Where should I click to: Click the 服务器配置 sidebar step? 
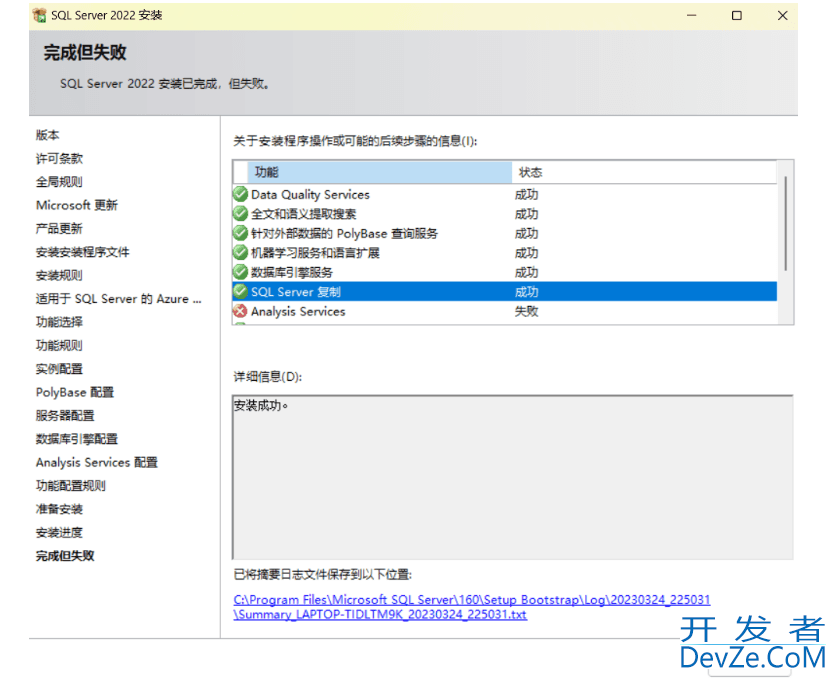click(x=65, y=416)
